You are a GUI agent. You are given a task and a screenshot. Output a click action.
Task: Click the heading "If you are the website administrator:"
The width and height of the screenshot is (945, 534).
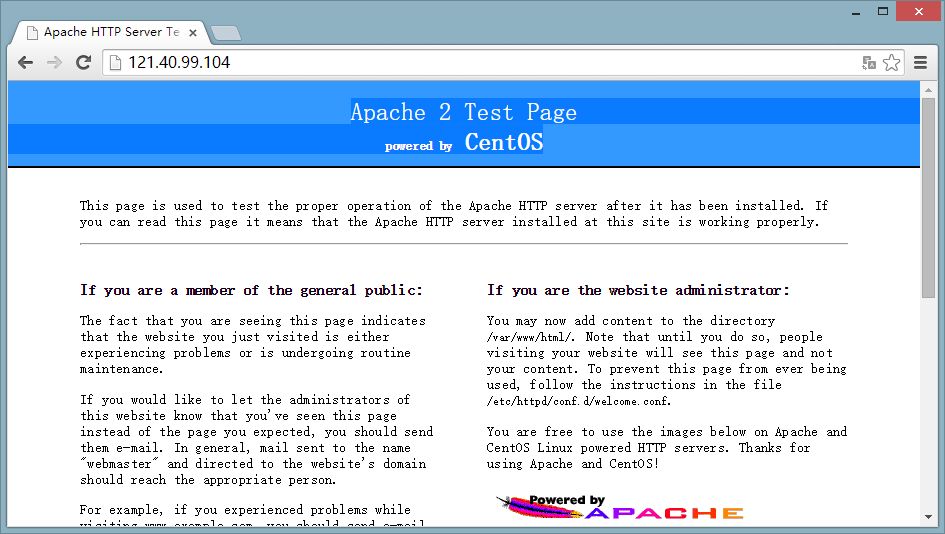coord(638,291)
